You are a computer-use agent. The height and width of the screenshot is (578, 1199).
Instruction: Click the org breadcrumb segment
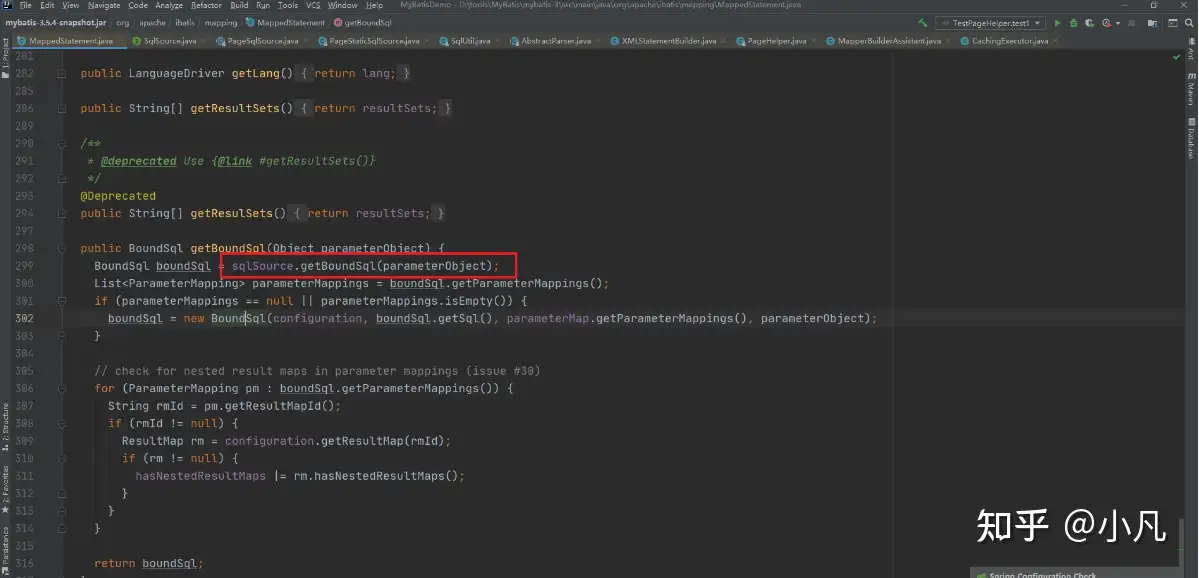122,23
